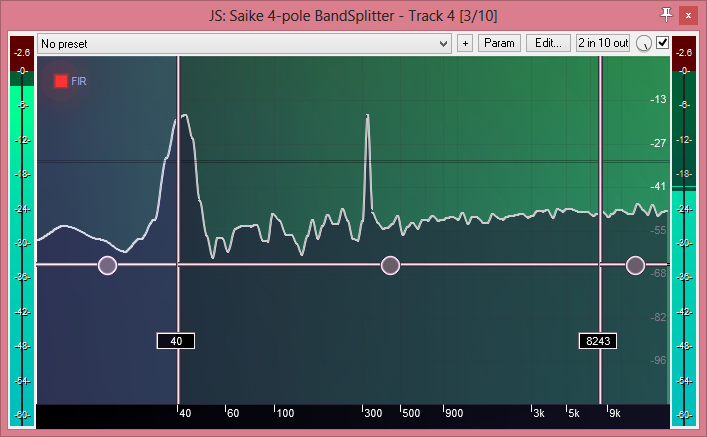Click the left input level meter
The width and height of the screenshot is (707, 437).
click(x=22, y=231)
